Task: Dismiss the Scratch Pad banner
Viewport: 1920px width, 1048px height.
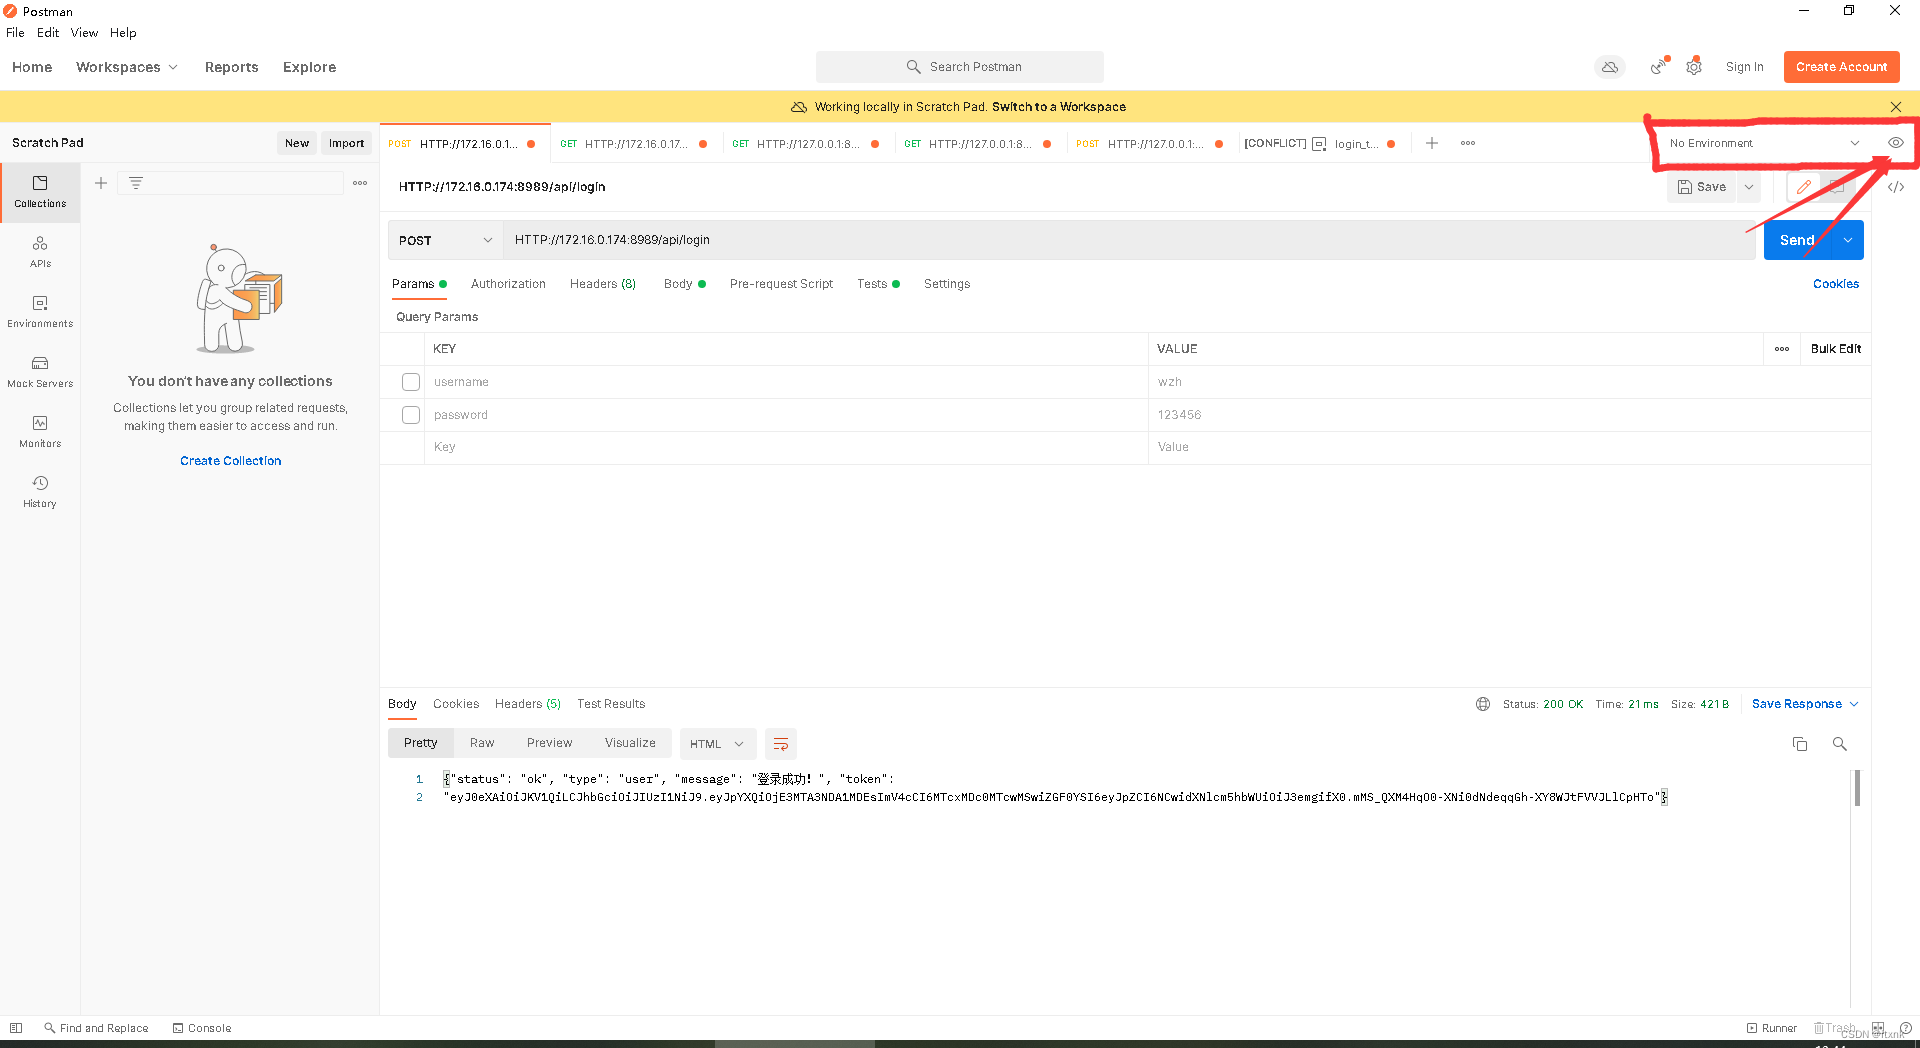Action: point(1896,107)
